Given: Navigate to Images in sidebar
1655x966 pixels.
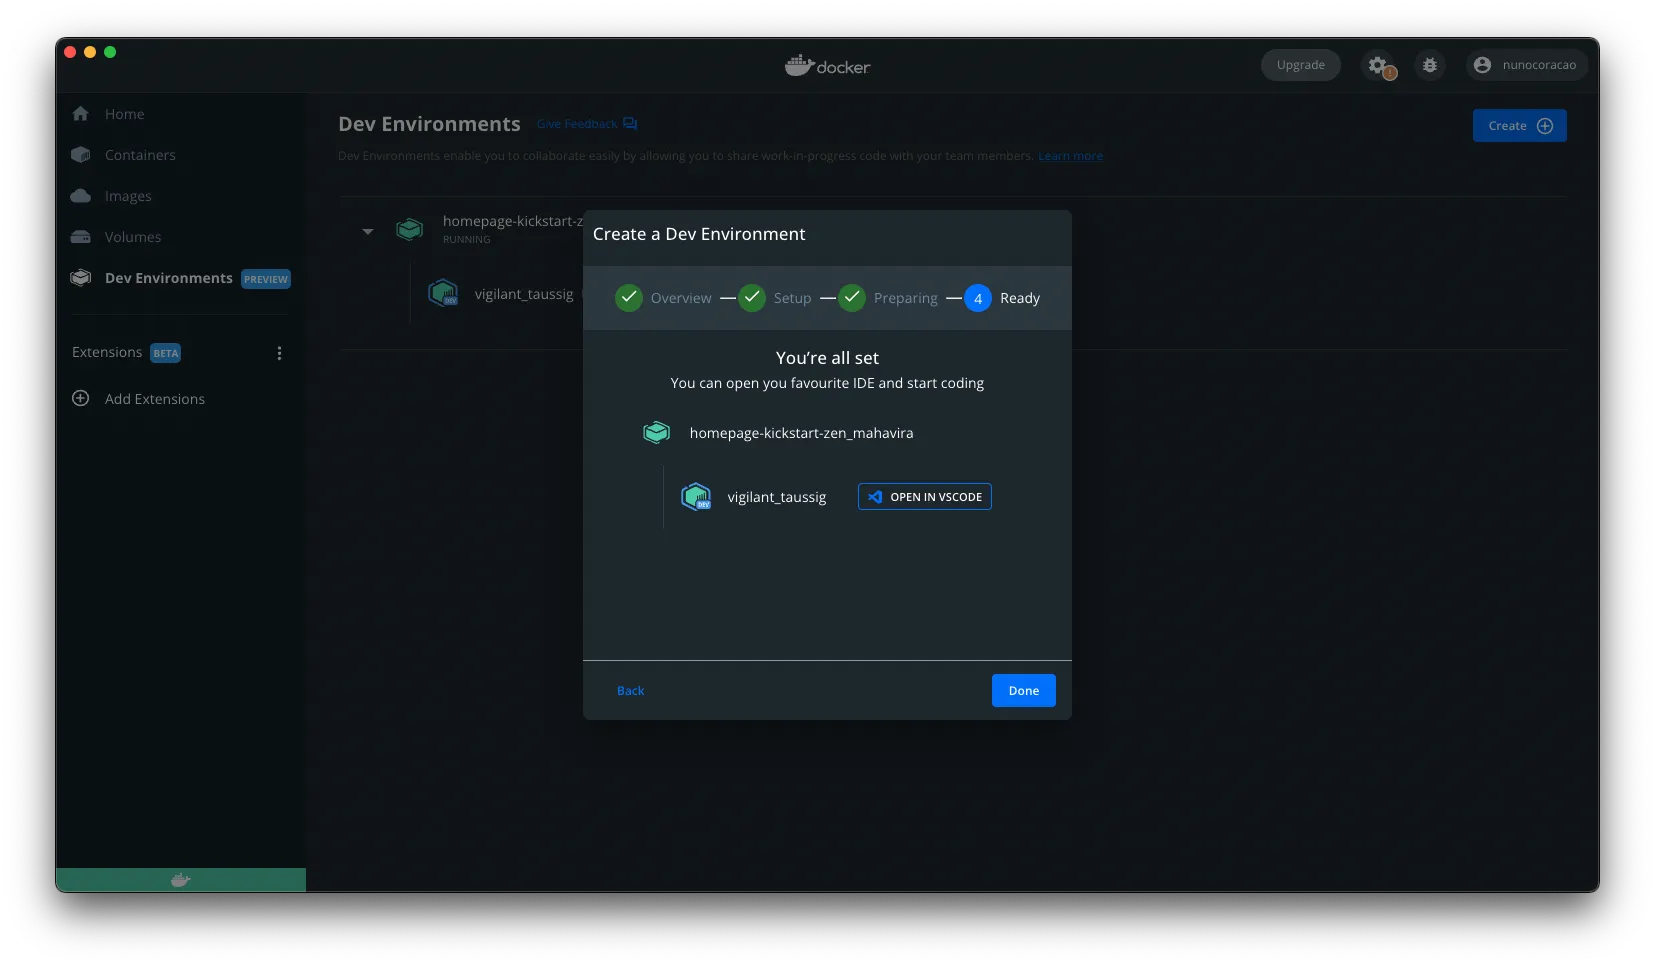Looking at the screenshot, I should pos(128,196).
